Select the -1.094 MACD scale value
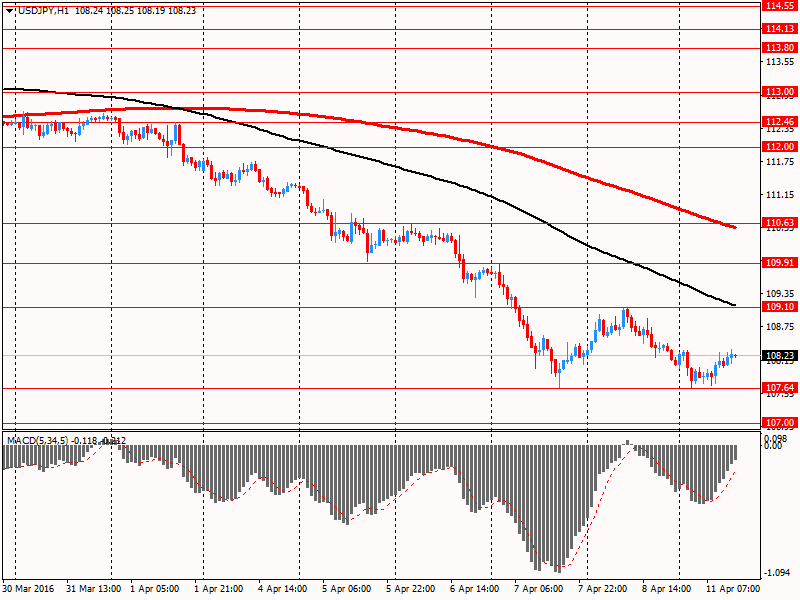Image resolution: width=800 pixels, height=600 pixels. click(x=778, y=573)
